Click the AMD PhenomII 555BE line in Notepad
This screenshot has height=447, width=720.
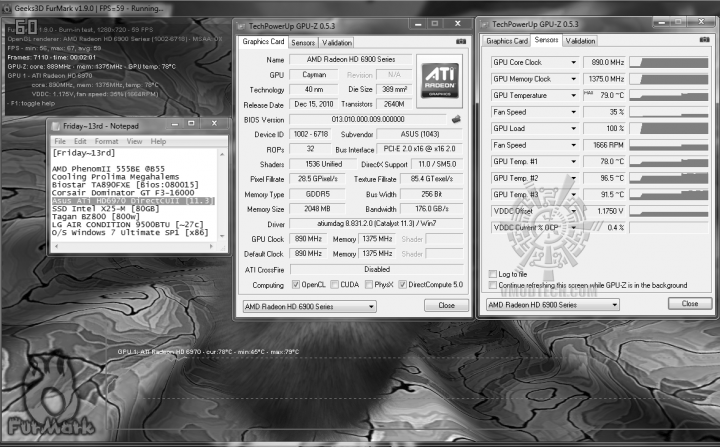(108, 169)
